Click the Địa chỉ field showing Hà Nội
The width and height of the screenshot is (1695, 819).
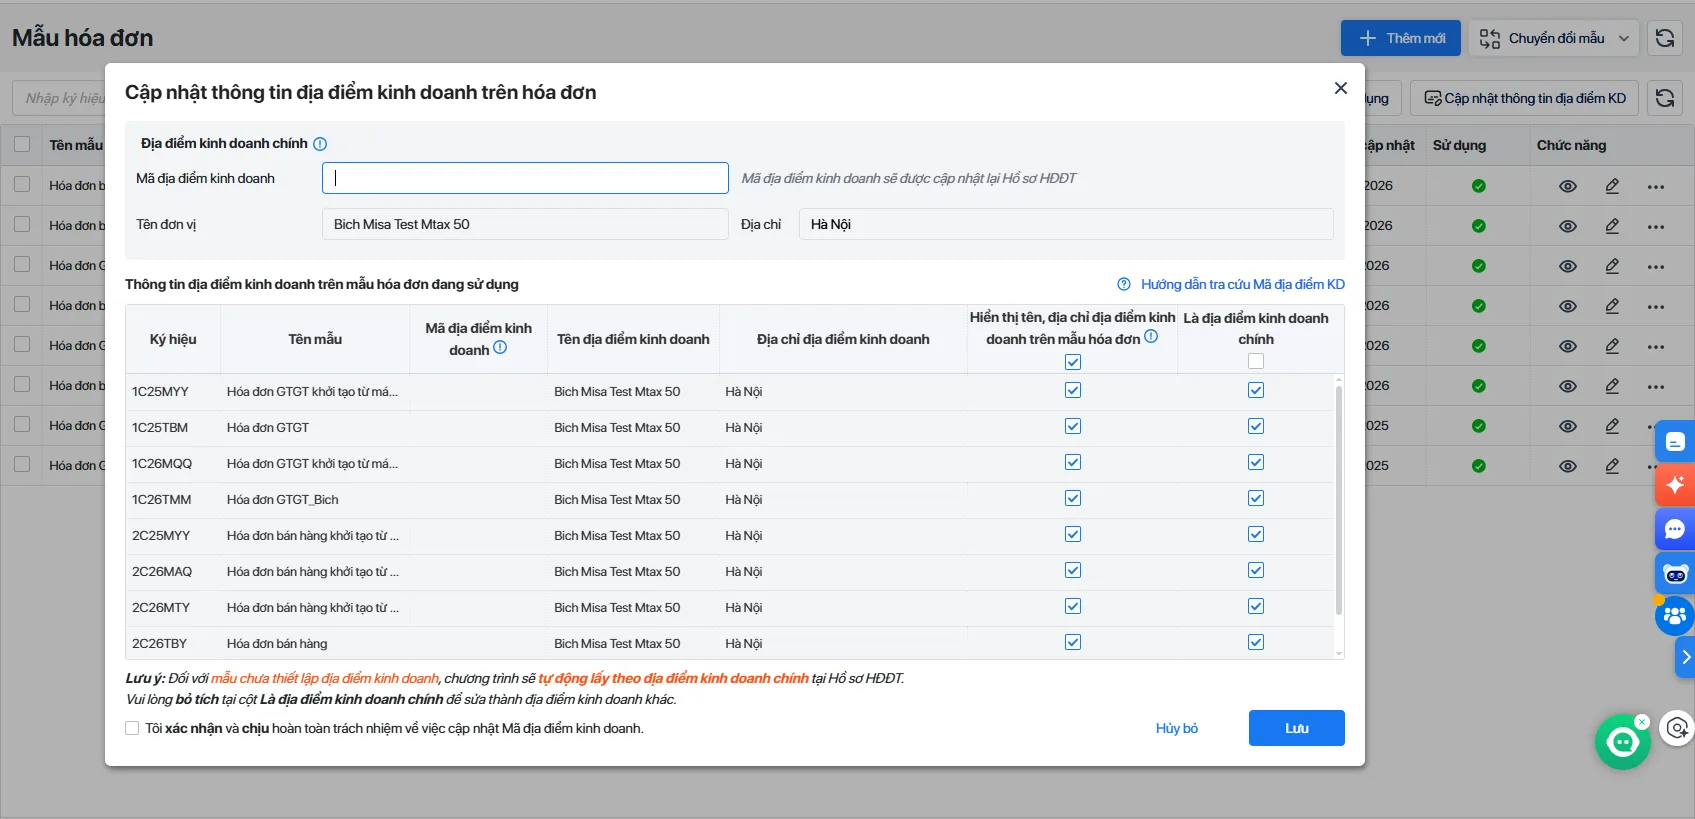point(1066,224)
